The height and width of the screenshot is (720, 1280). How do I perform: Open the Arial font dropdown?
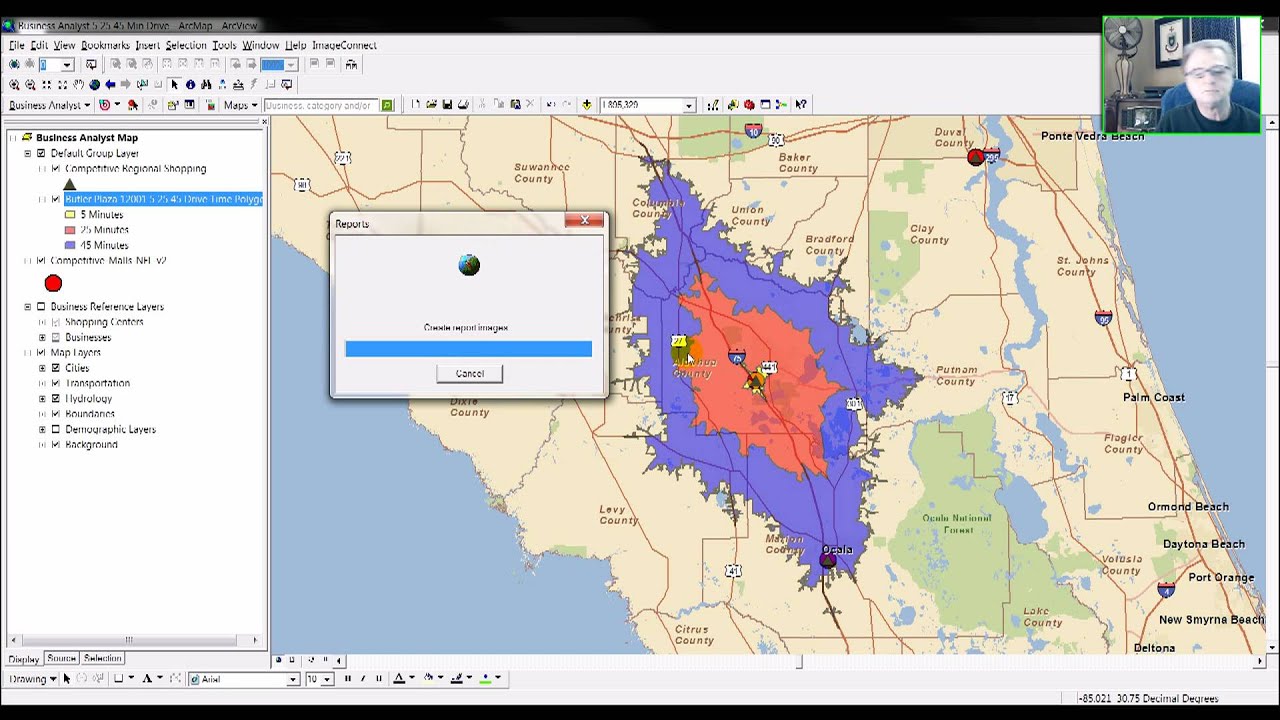(293, 679)
